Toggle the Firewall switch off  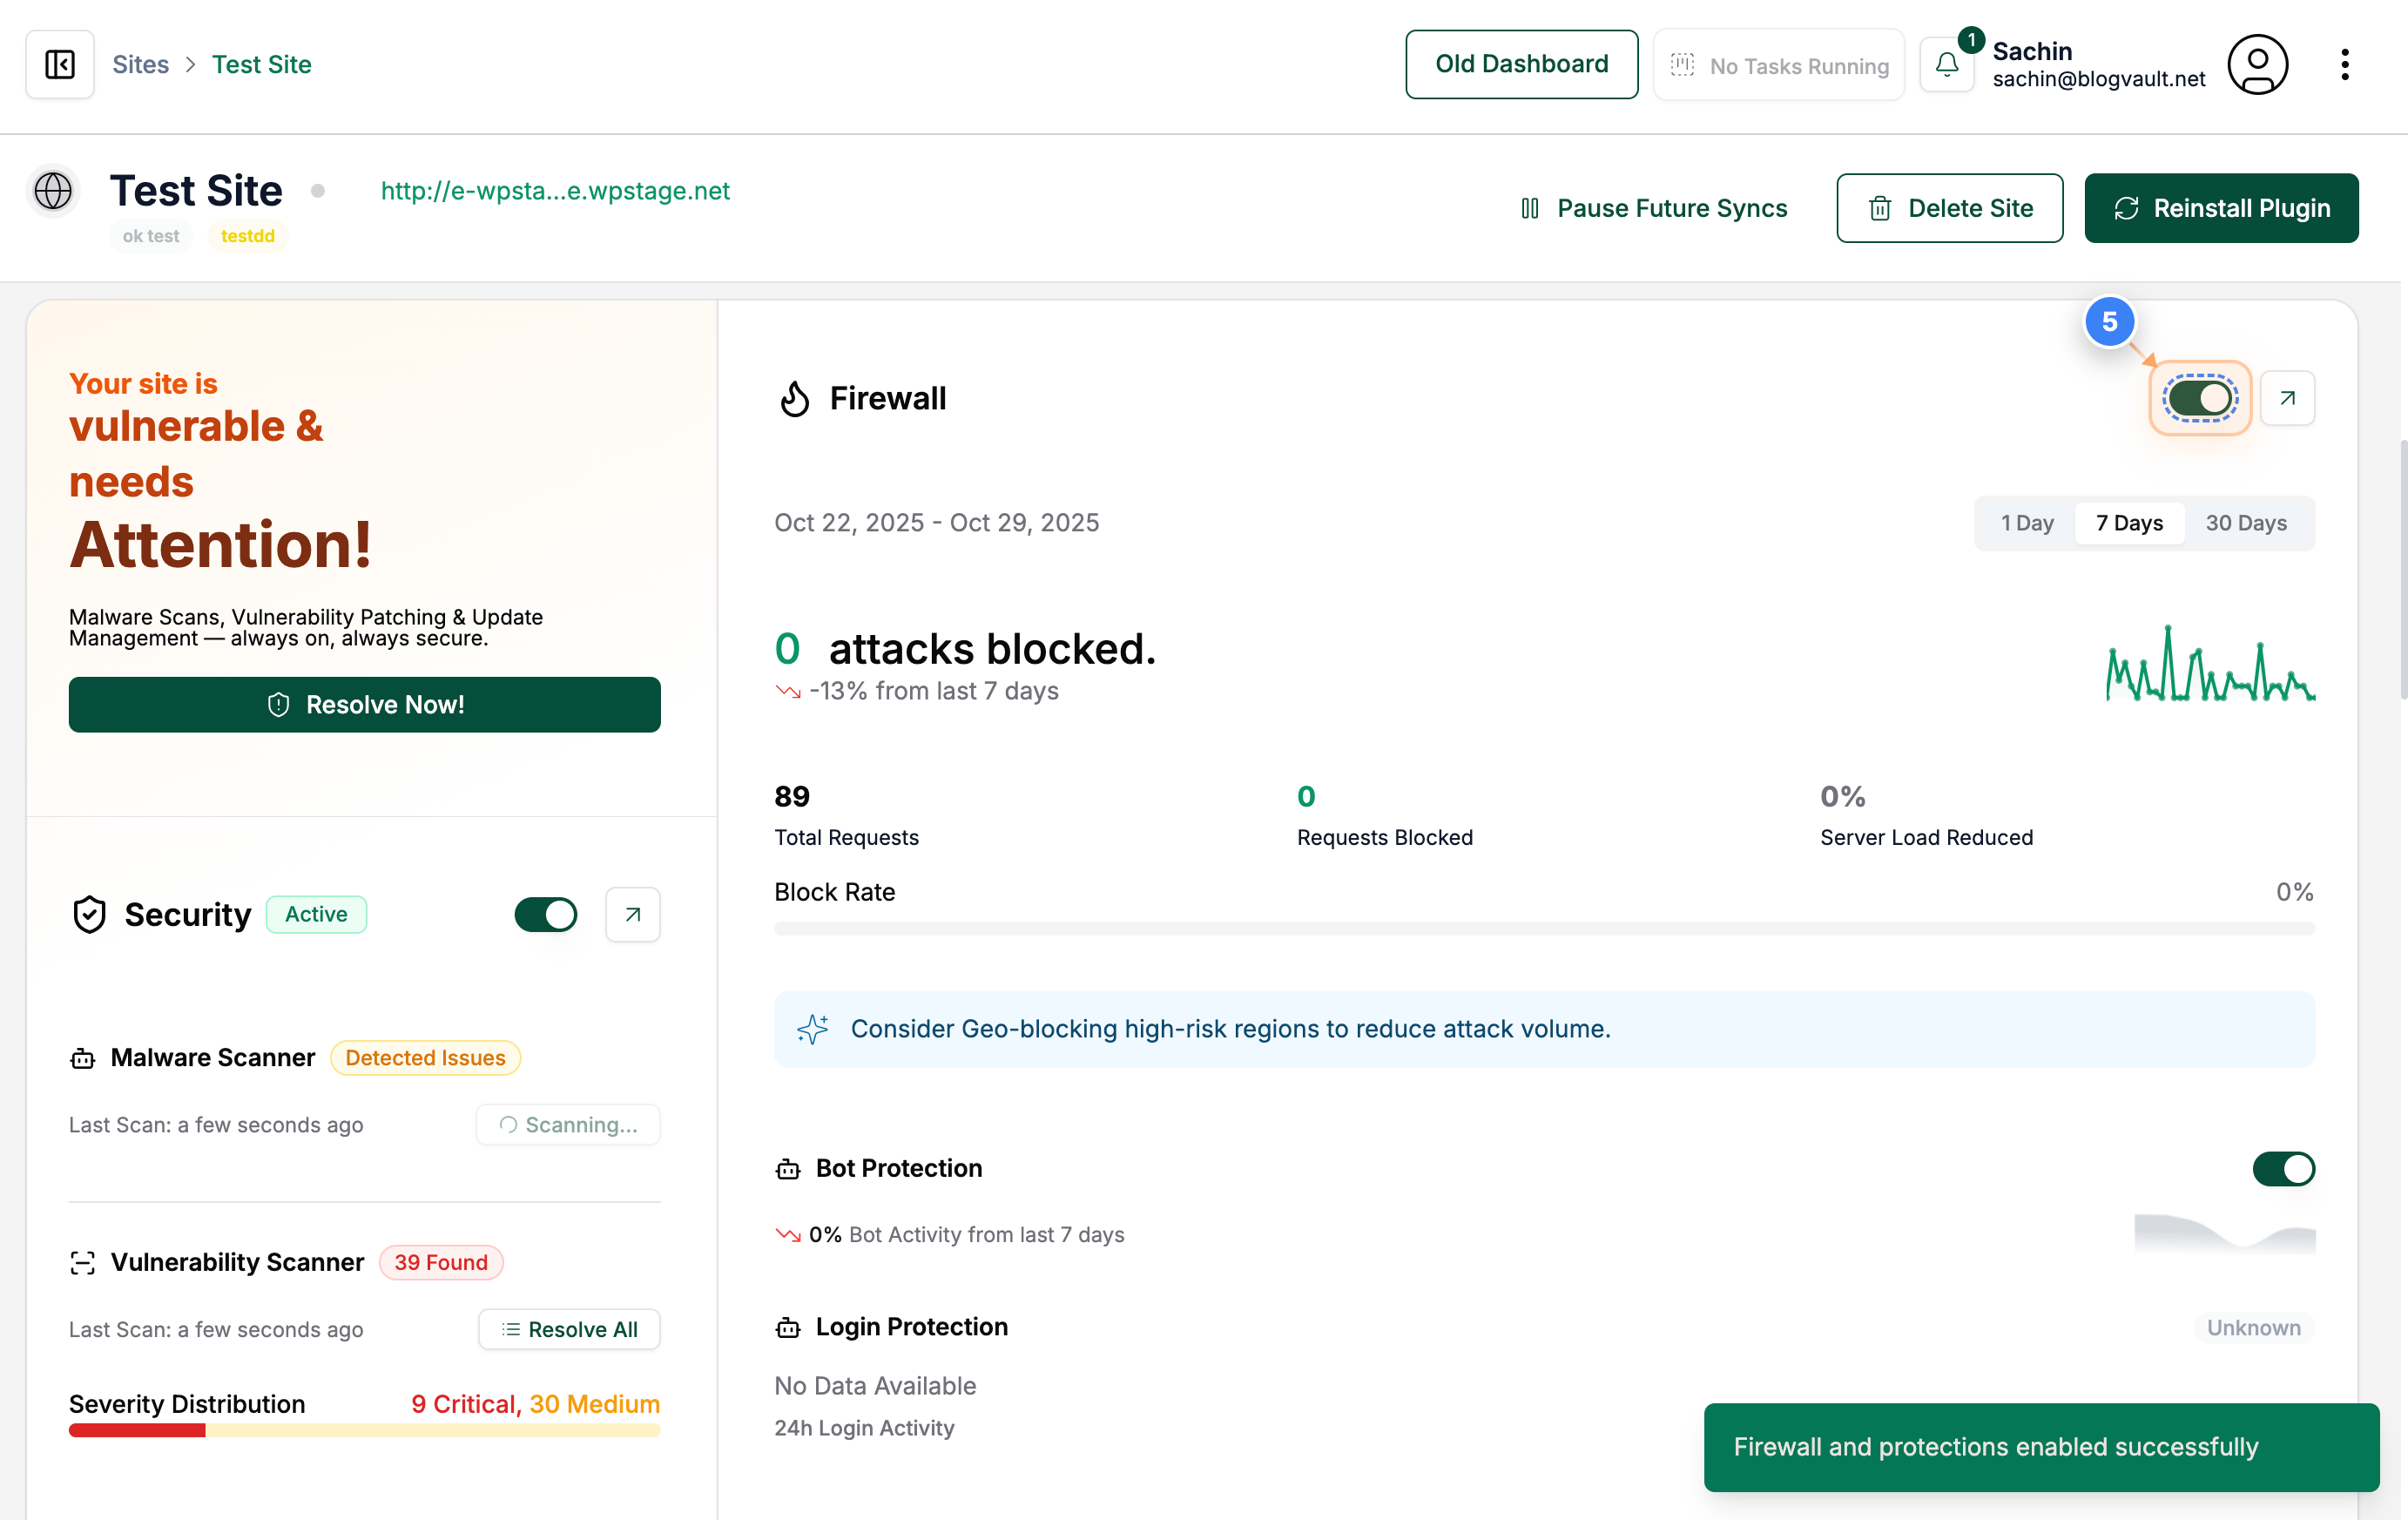[2199, 397]
